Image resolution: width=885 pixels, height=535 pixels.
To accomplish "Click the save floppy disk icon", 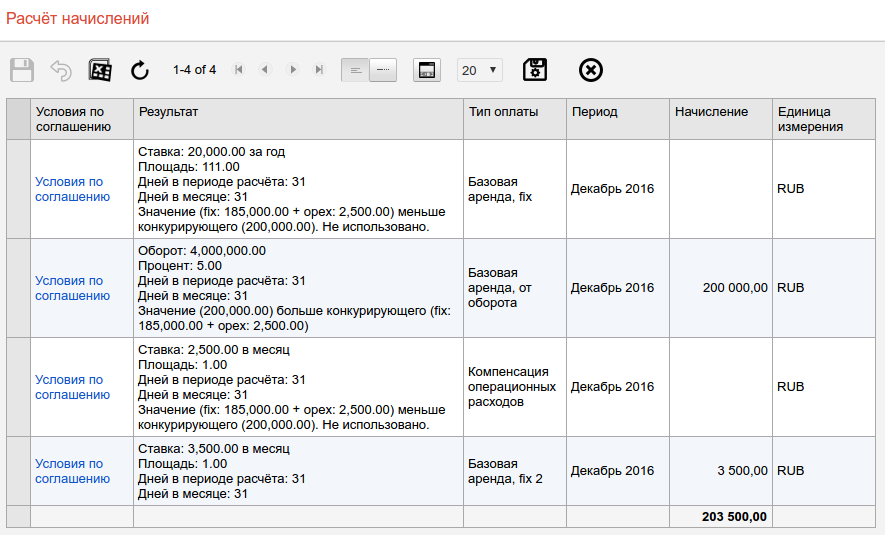I will [x=22, y=70].
